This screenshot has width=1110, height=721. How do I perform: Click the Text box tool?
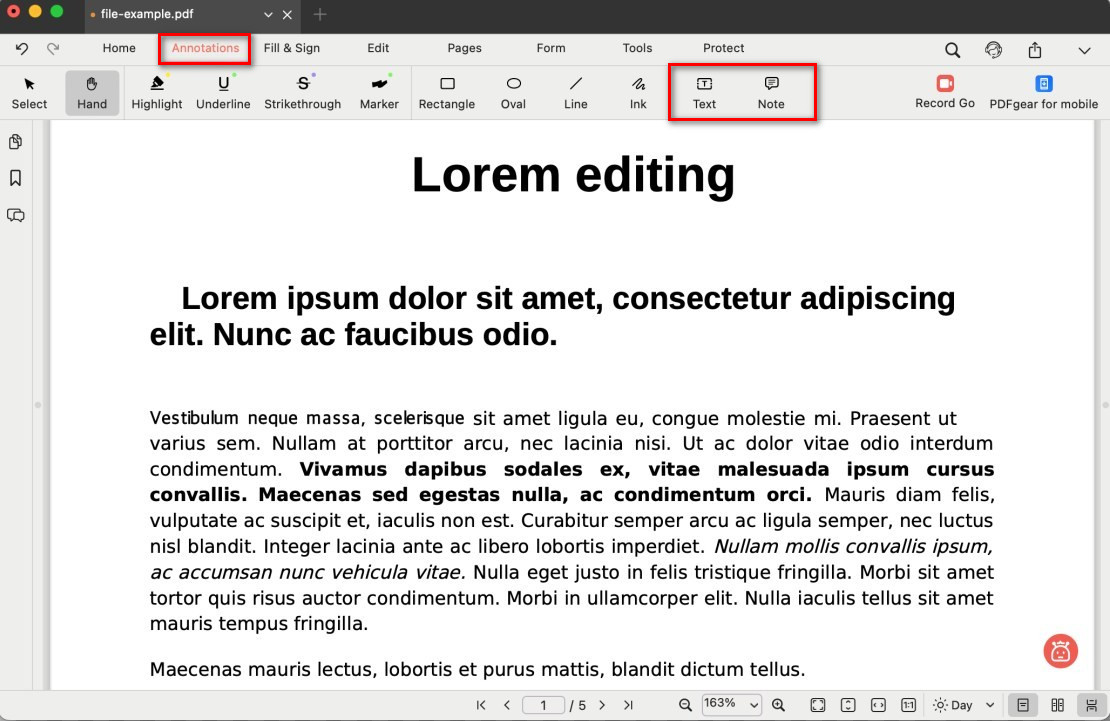pos(704,92)
